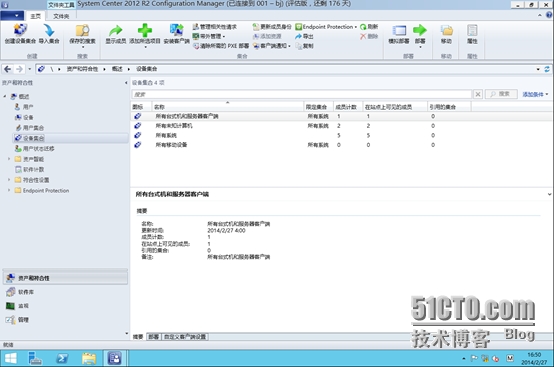Open 添加所选项目 green plus menu
The width and height of the screenshot is (554, 367).
tap(145, 36)
